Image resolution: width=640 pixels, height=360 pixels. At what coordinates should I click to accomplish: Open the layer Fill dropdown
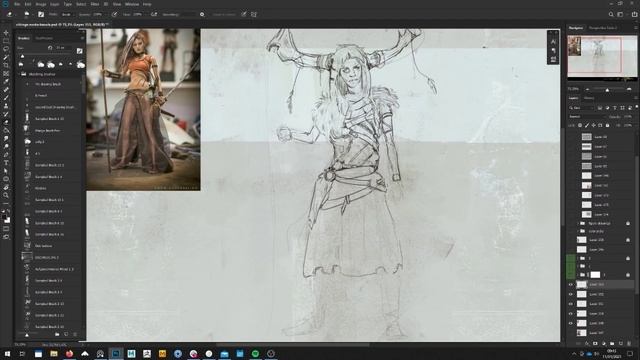pyautogui.click(x=628, y=125)
